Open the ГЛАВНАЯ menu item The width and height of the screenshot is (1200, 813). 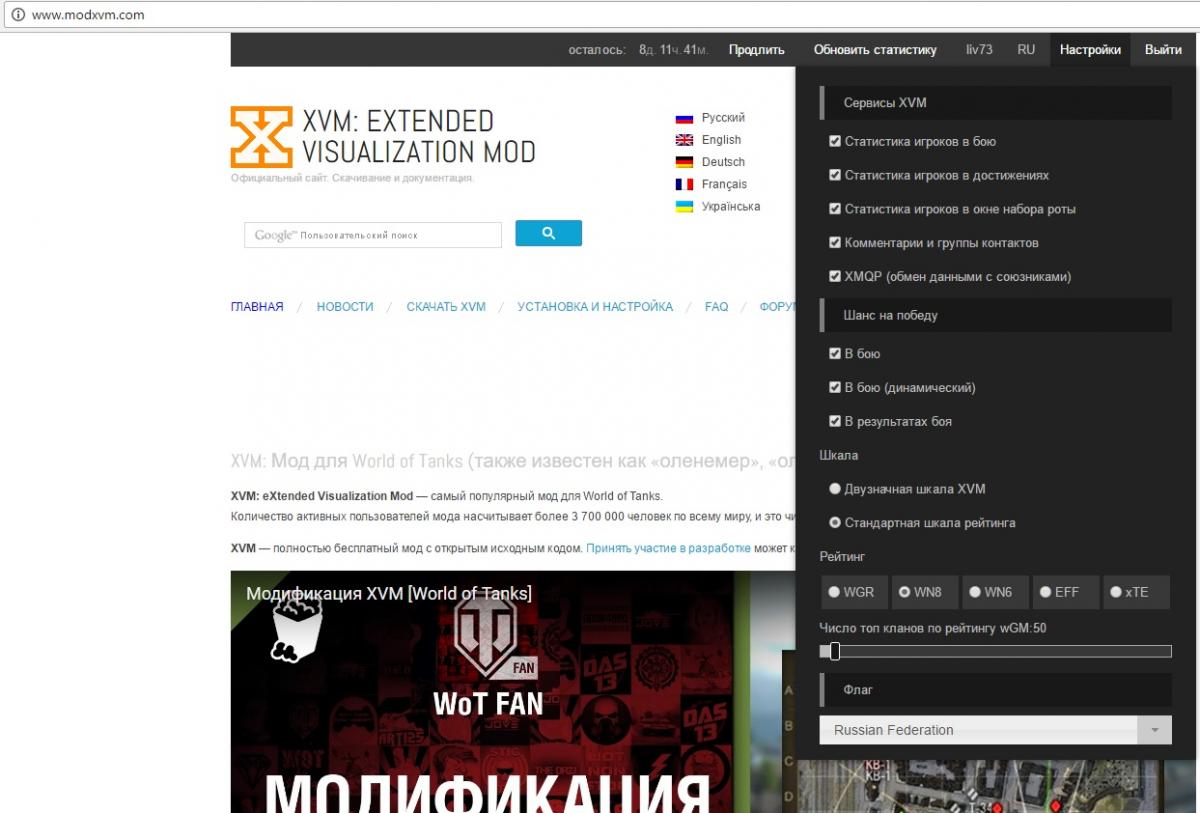(257, 307)
